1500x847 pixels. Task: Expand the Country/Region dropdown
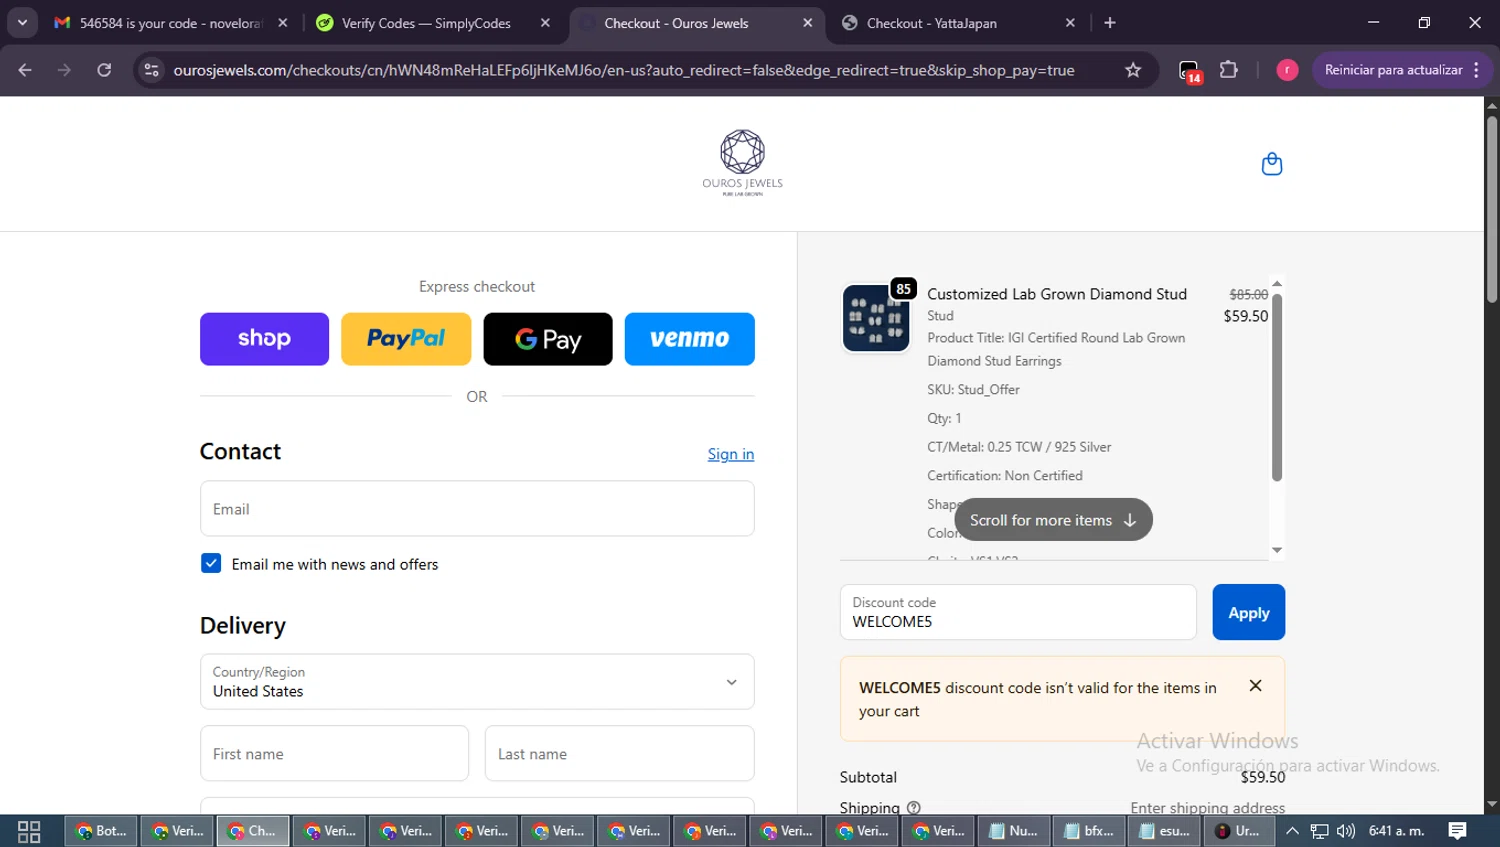coord(477,682)
